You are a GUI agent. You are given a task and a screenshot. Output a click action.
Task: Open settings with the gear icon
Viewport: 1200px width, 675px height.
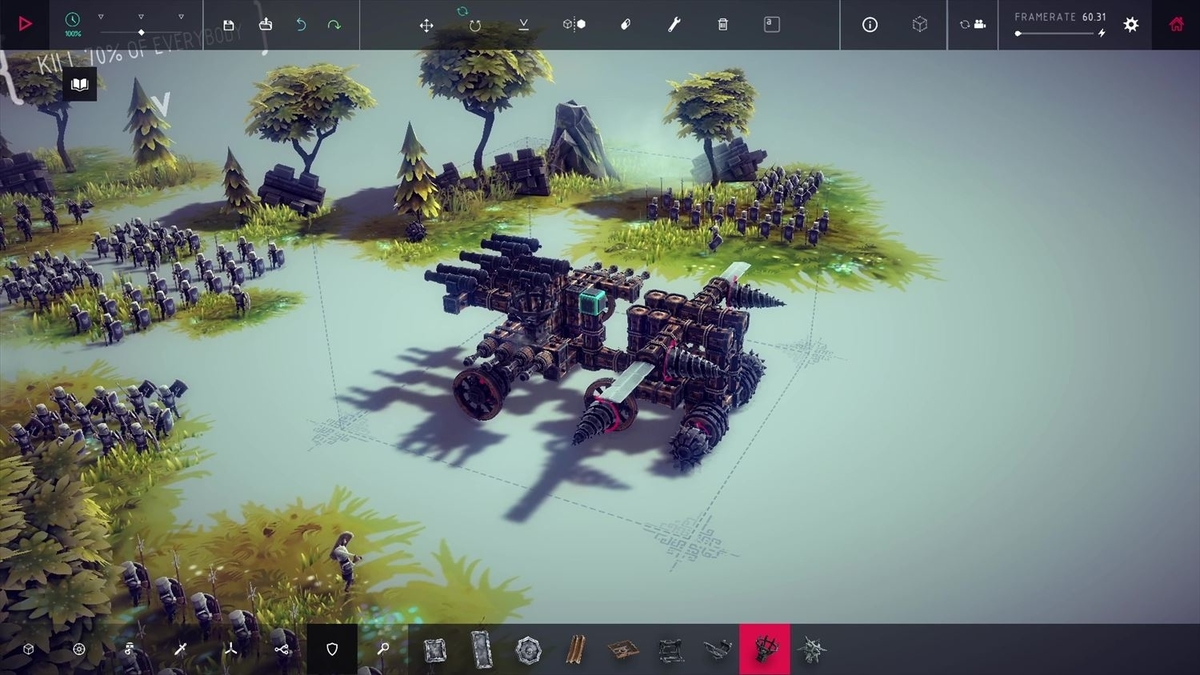coord(1131,24)
